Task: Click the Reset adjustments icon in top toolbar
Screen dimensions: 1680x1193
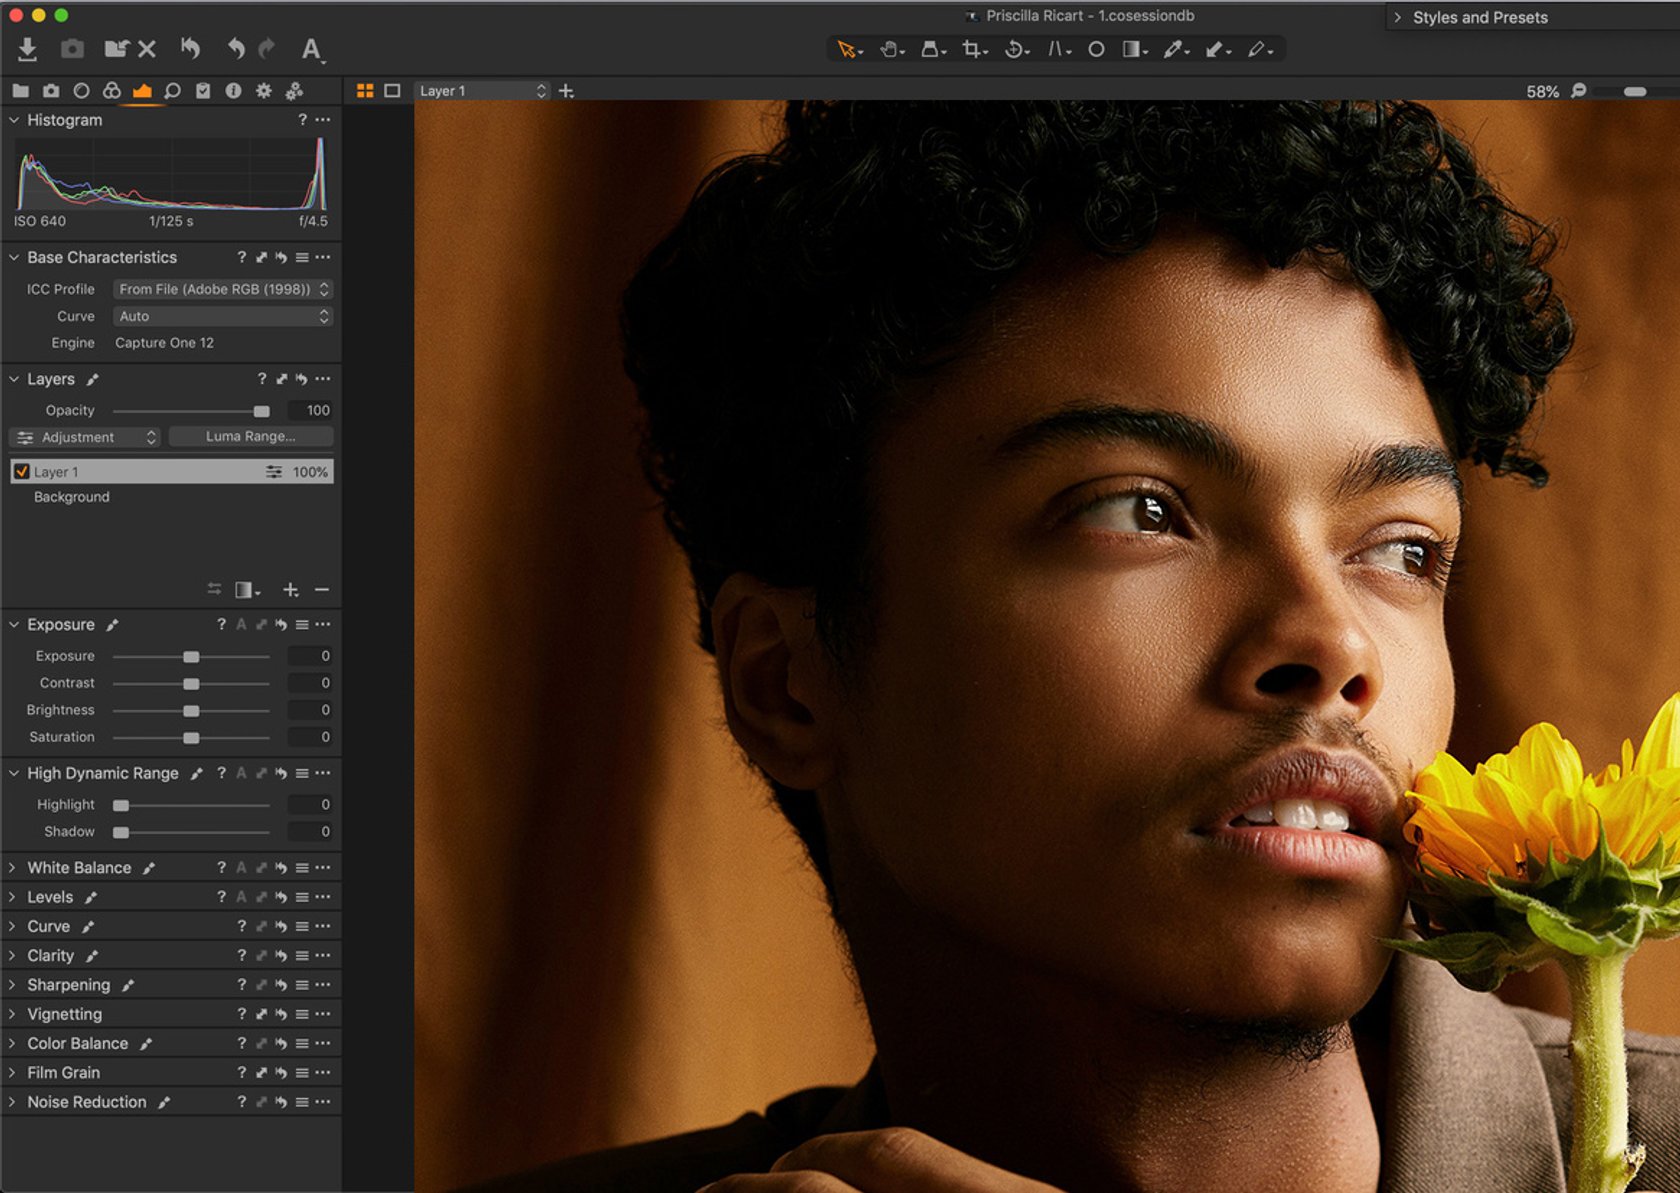Action: (190, 49)
